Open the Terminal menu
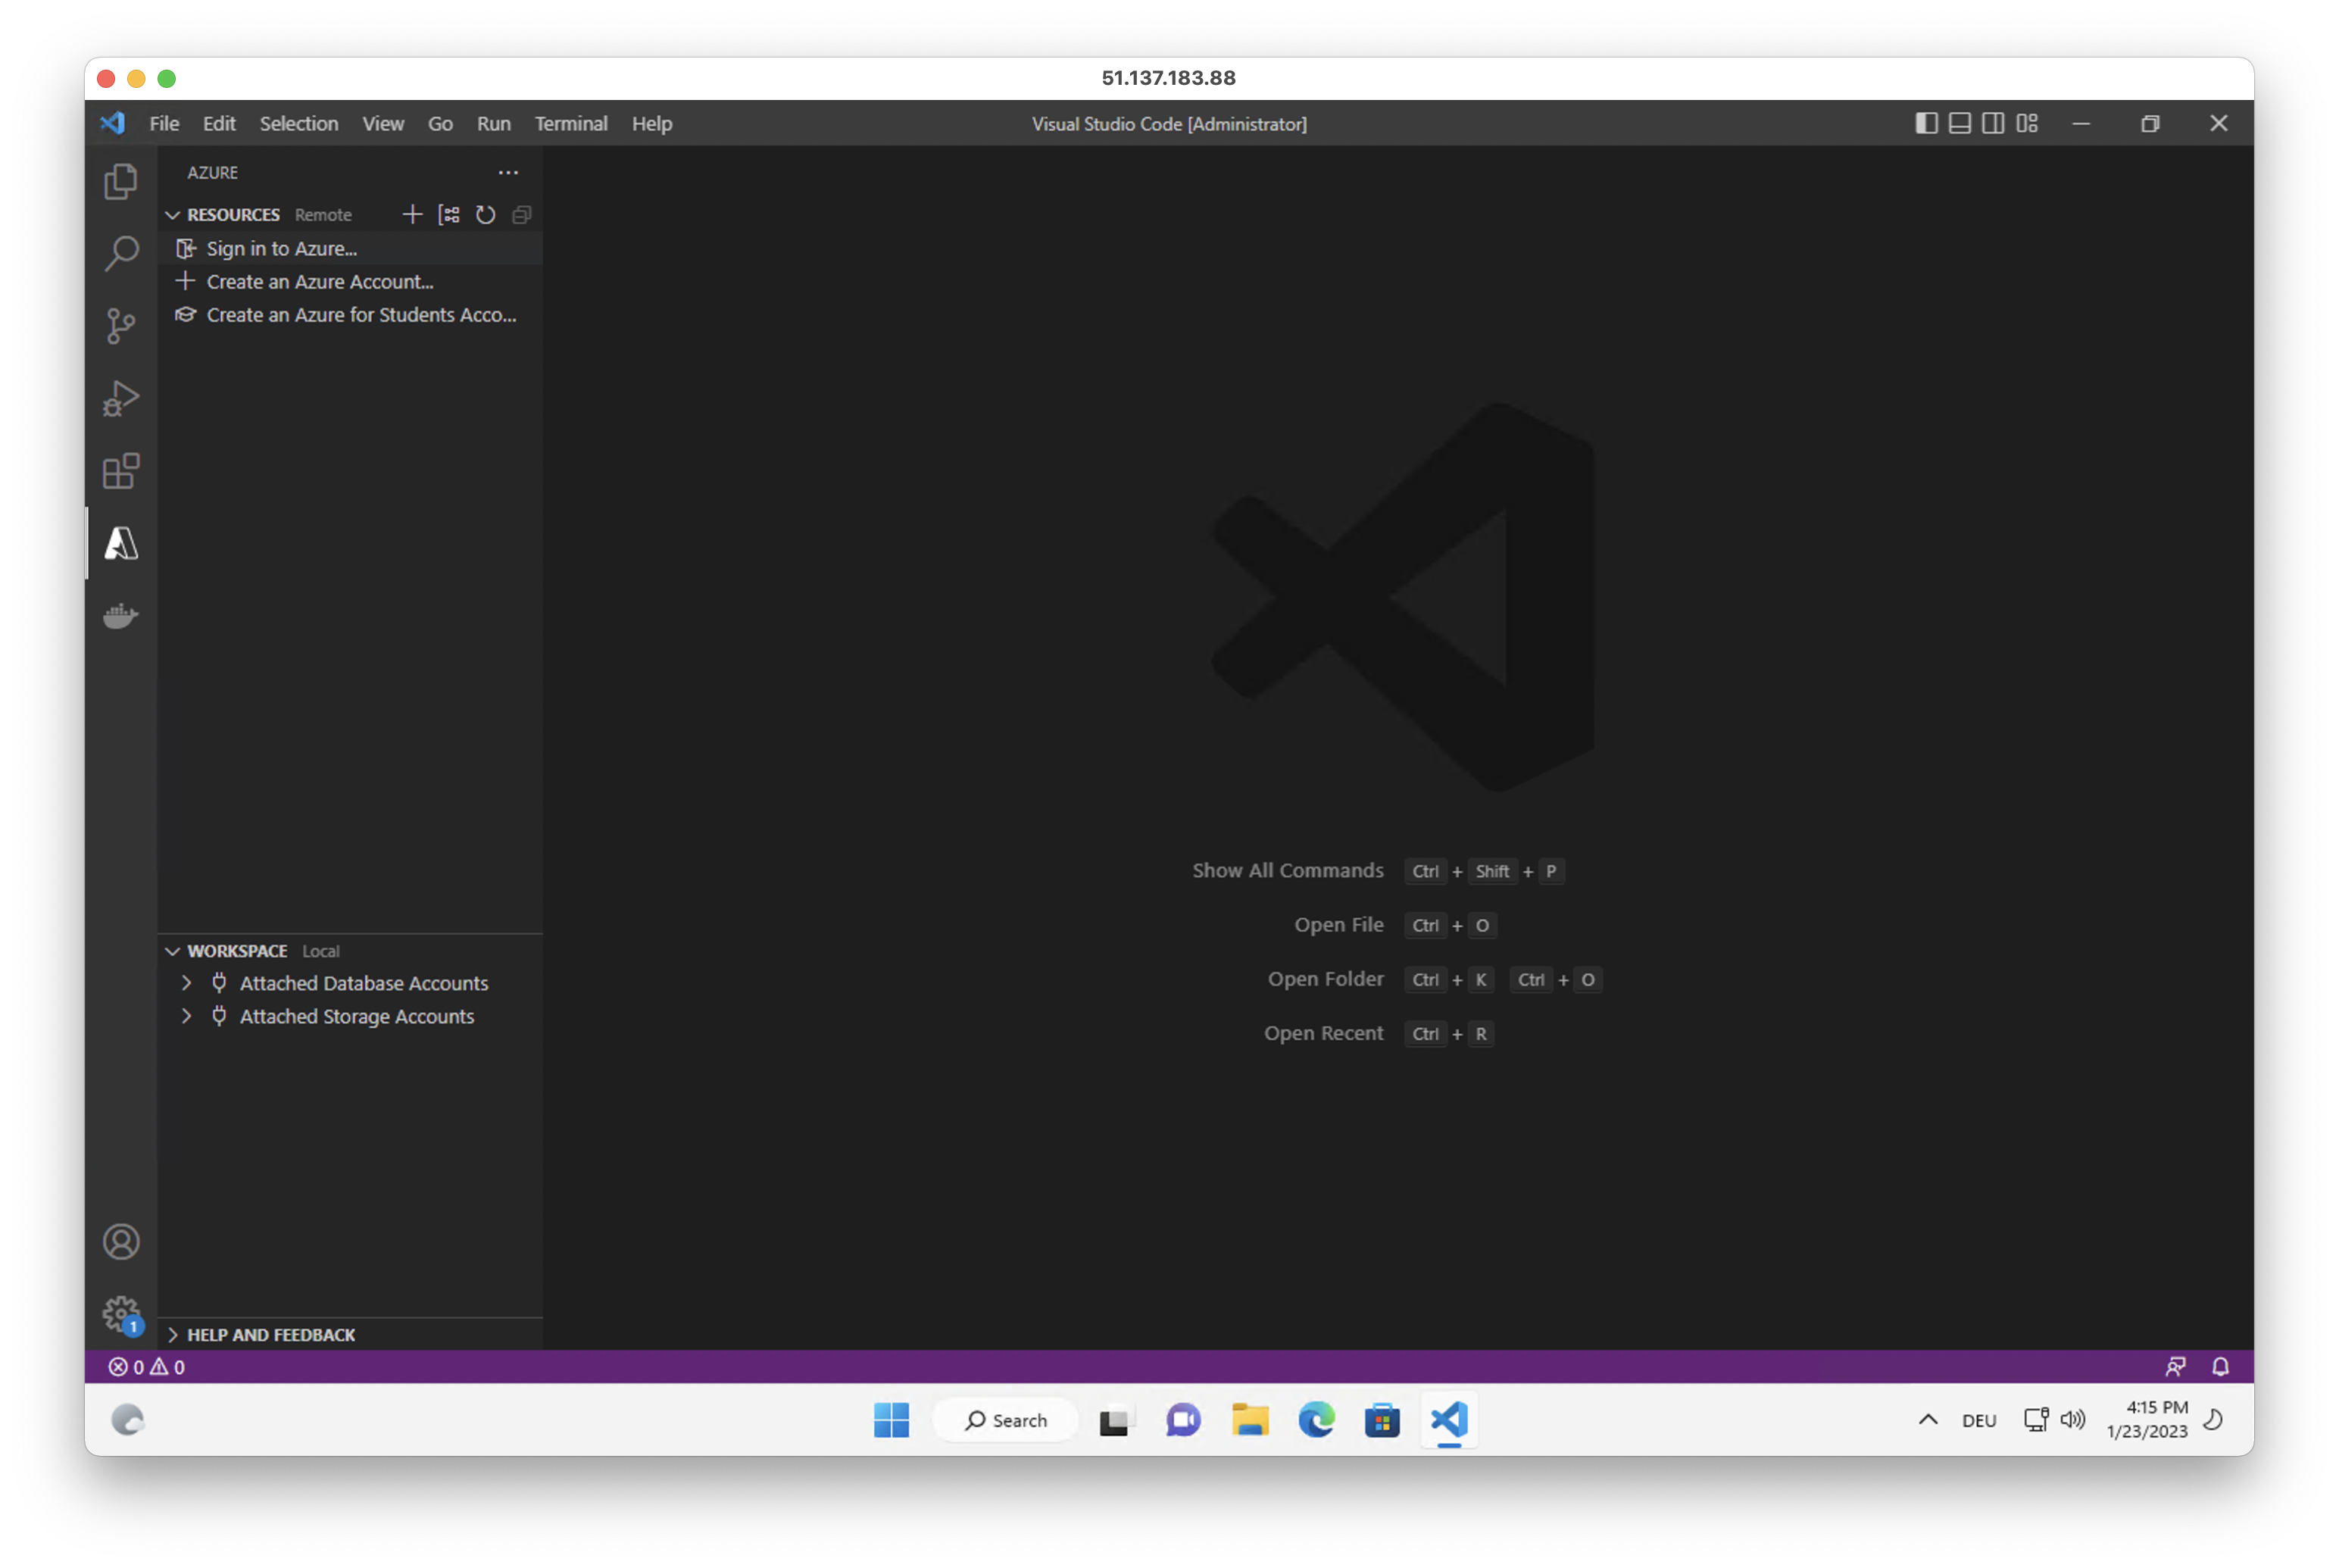This screenshot has height=1568, width=2339. [x=570, y=124]
